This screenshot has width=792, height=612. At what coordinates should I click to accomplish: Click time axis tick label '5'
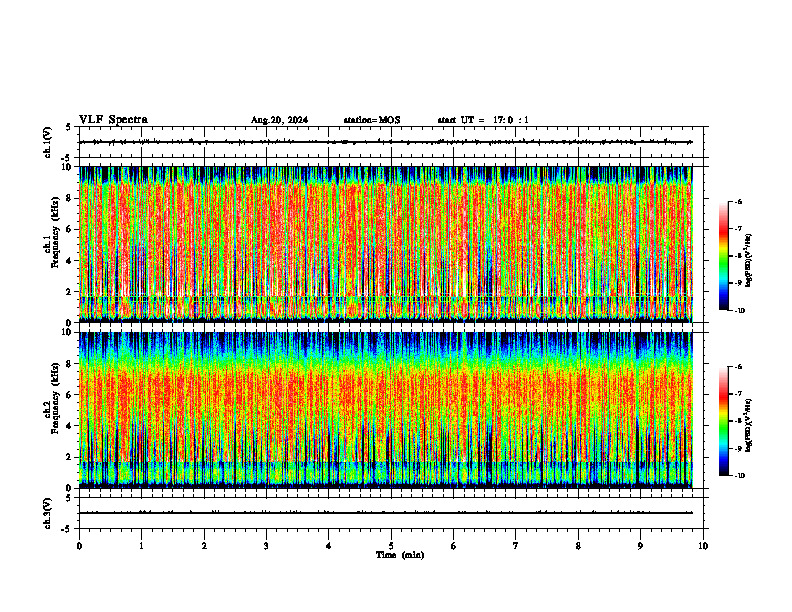391,546
